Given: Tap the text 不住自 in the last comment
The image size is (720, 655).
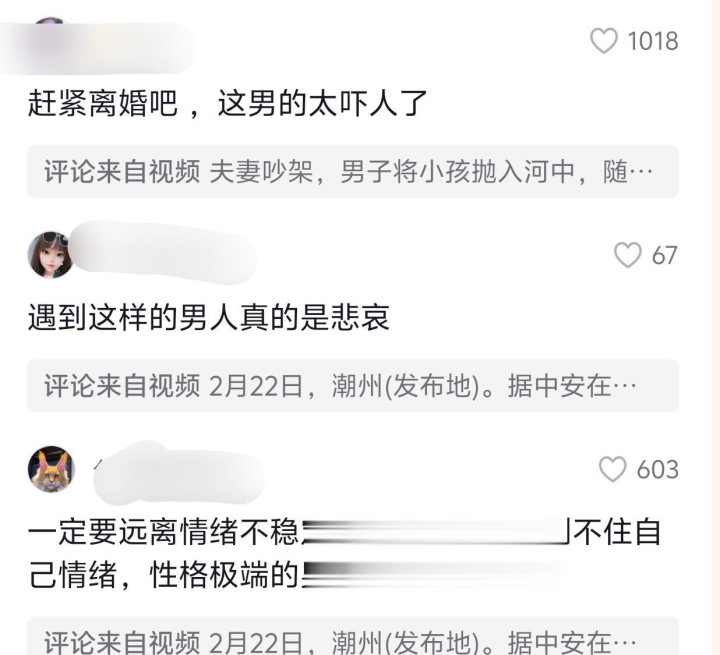Looking at the screenshot, I should (x=617, y=532).
